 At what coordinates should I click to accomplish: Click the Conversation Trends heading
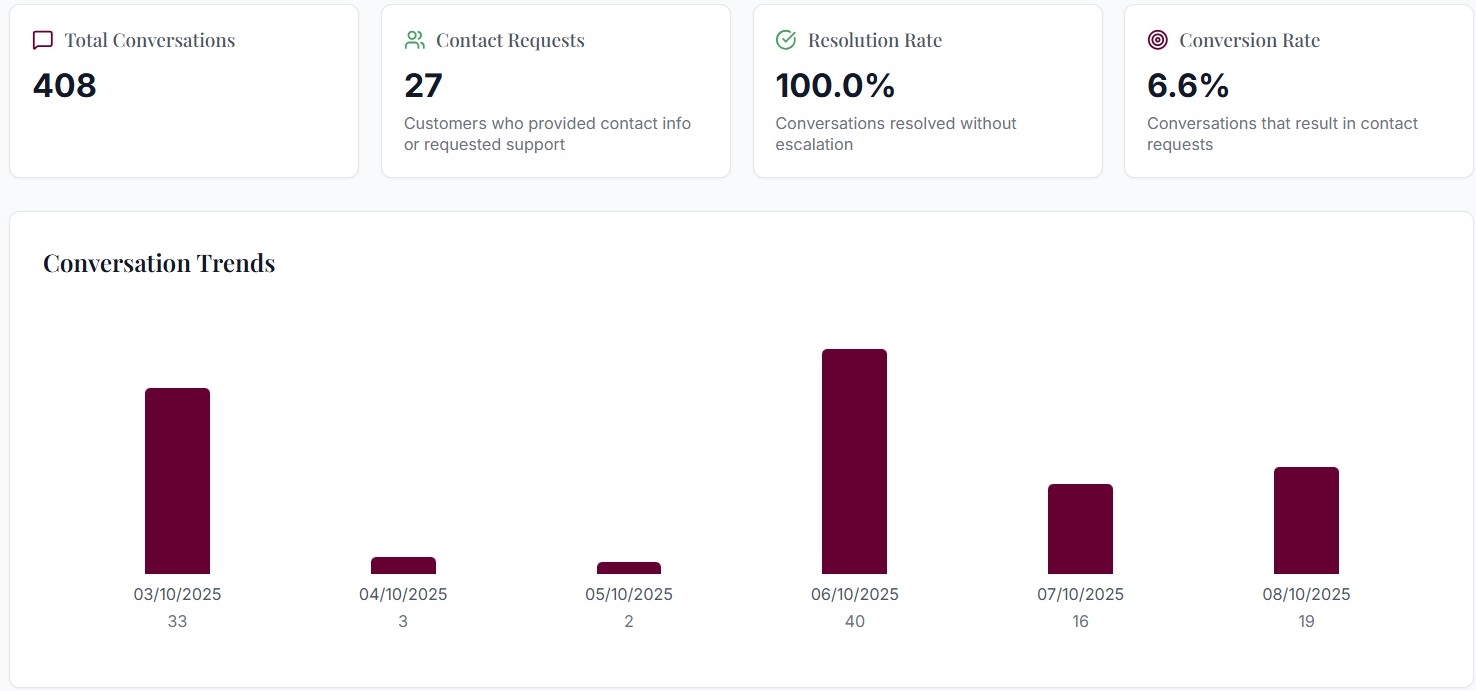coord(158,262)
